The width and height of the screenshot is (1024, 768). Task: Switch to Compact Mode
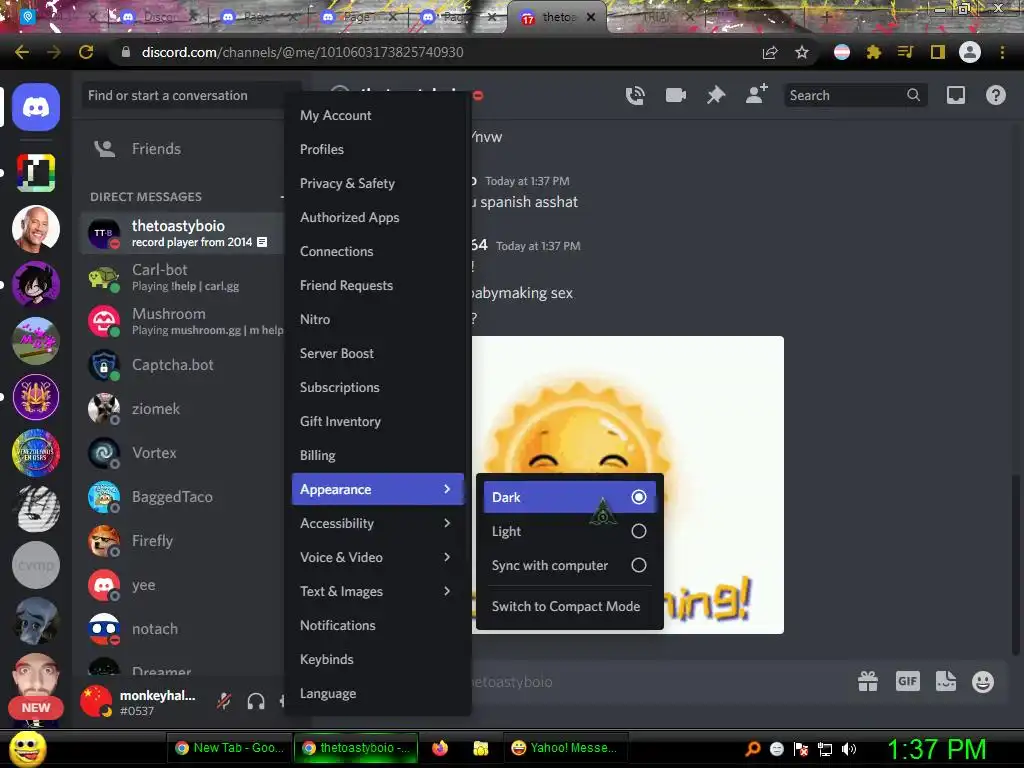(x=569, y=606)
